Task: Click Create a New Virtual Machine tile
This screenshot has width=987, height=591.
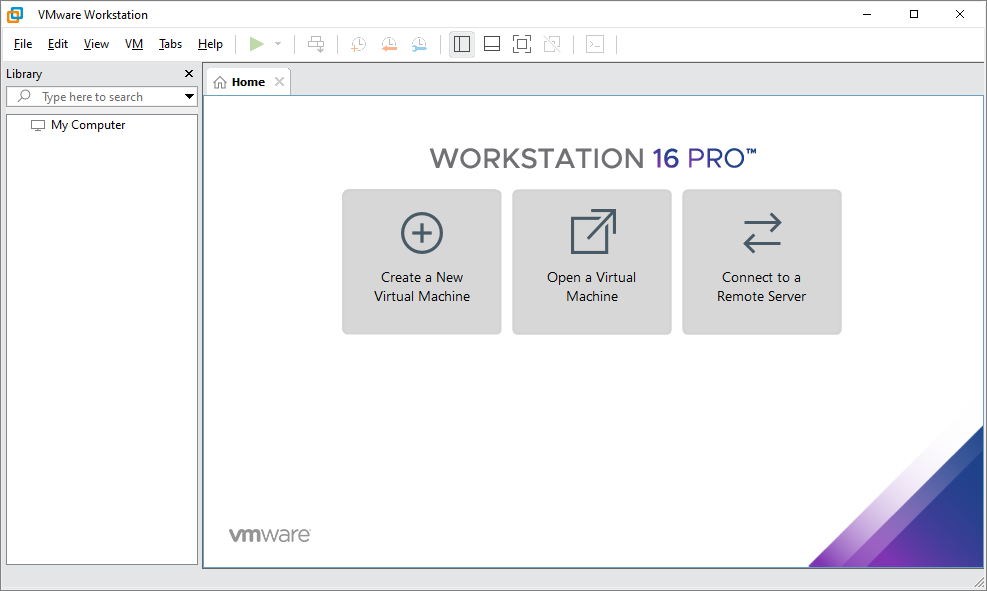Action: coord(422,262)
